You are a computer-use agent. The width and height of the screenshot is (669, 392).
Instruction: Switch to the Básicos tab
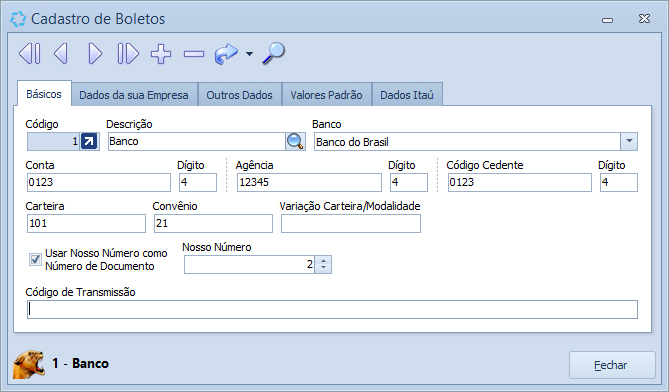(44, 94)
